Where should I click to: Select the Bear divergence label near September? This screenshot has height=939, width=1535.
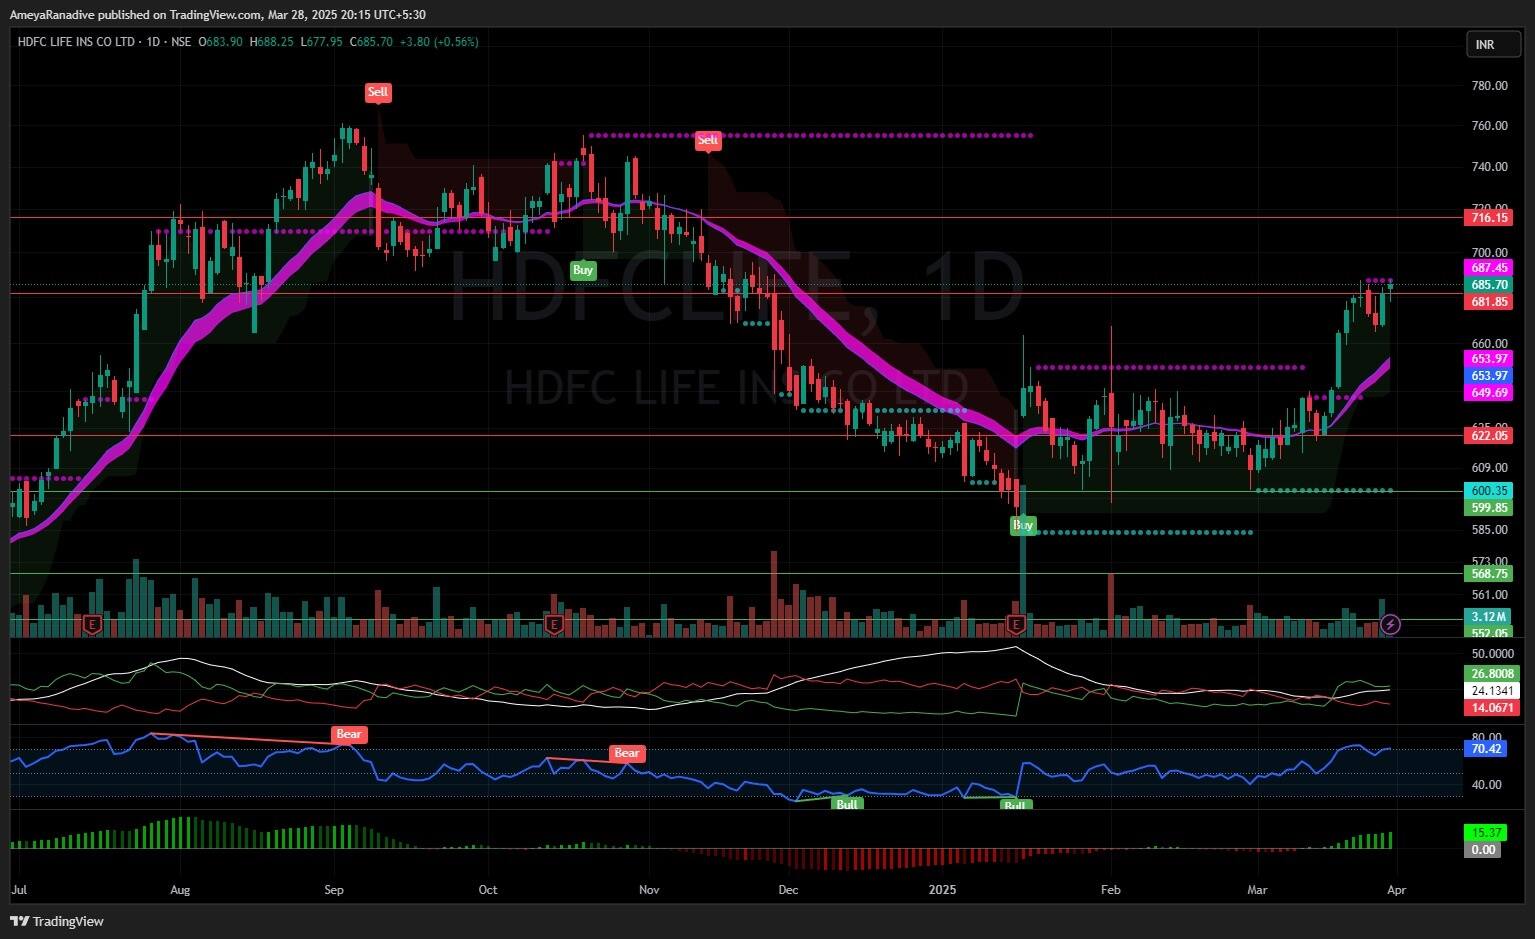[x=348, y=735]
